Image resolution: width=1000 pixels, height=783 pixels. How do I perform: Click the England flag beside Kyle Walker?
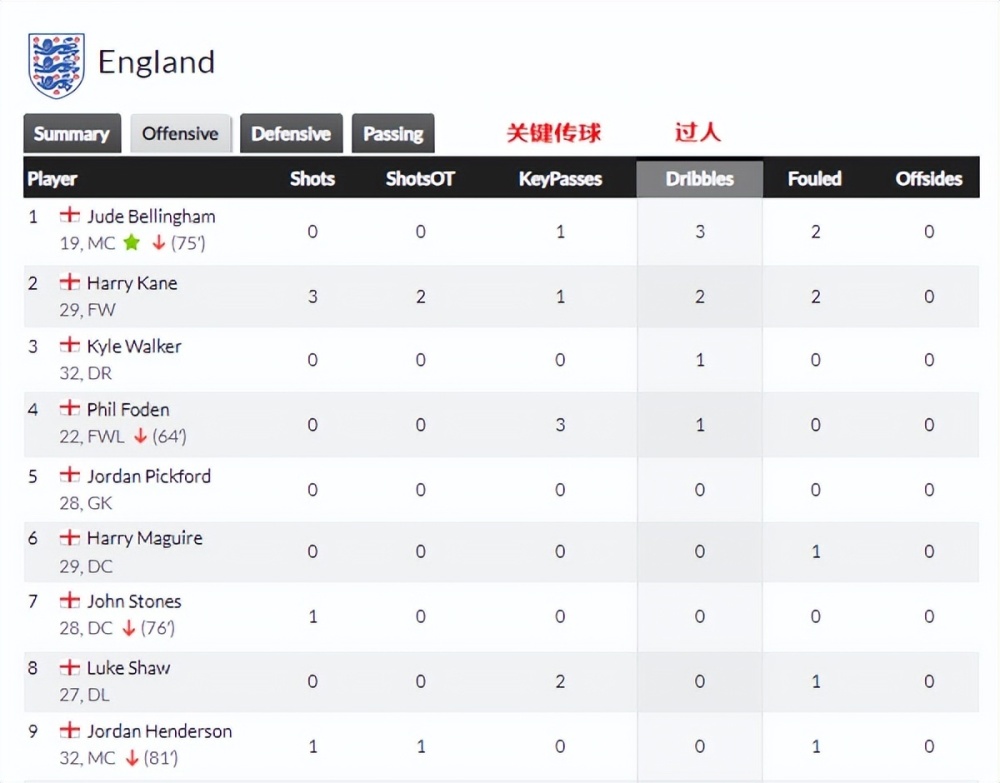pyautogui.click(x=70, y=345)
